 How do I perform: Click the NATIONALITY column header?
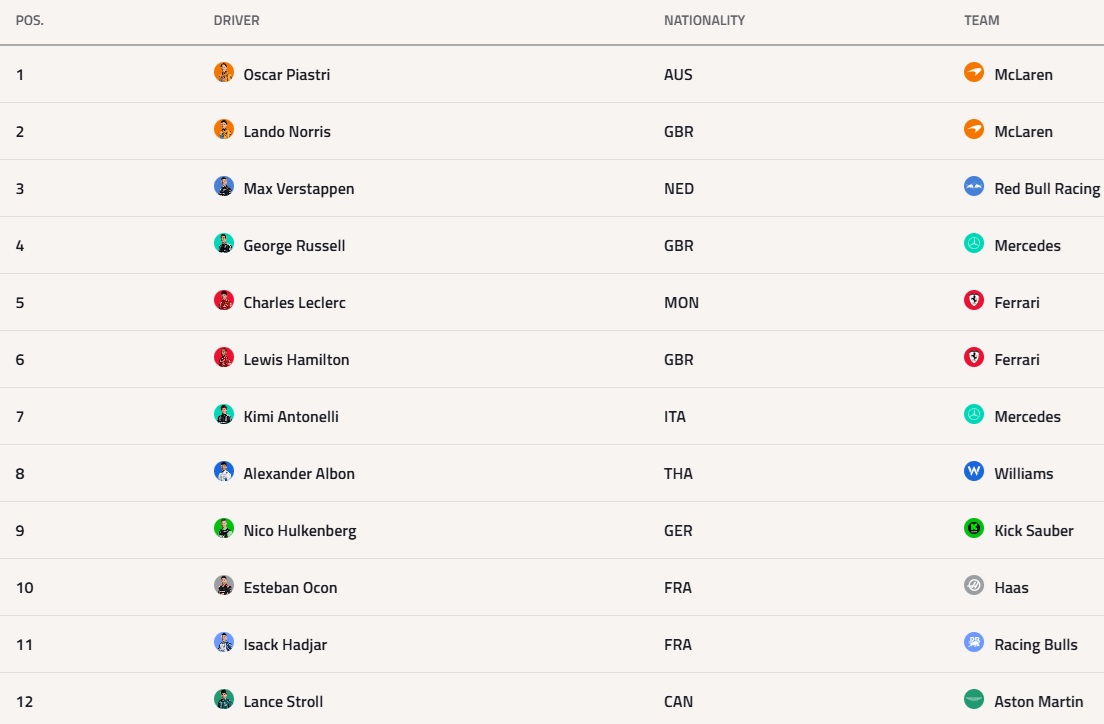[704, 20]
